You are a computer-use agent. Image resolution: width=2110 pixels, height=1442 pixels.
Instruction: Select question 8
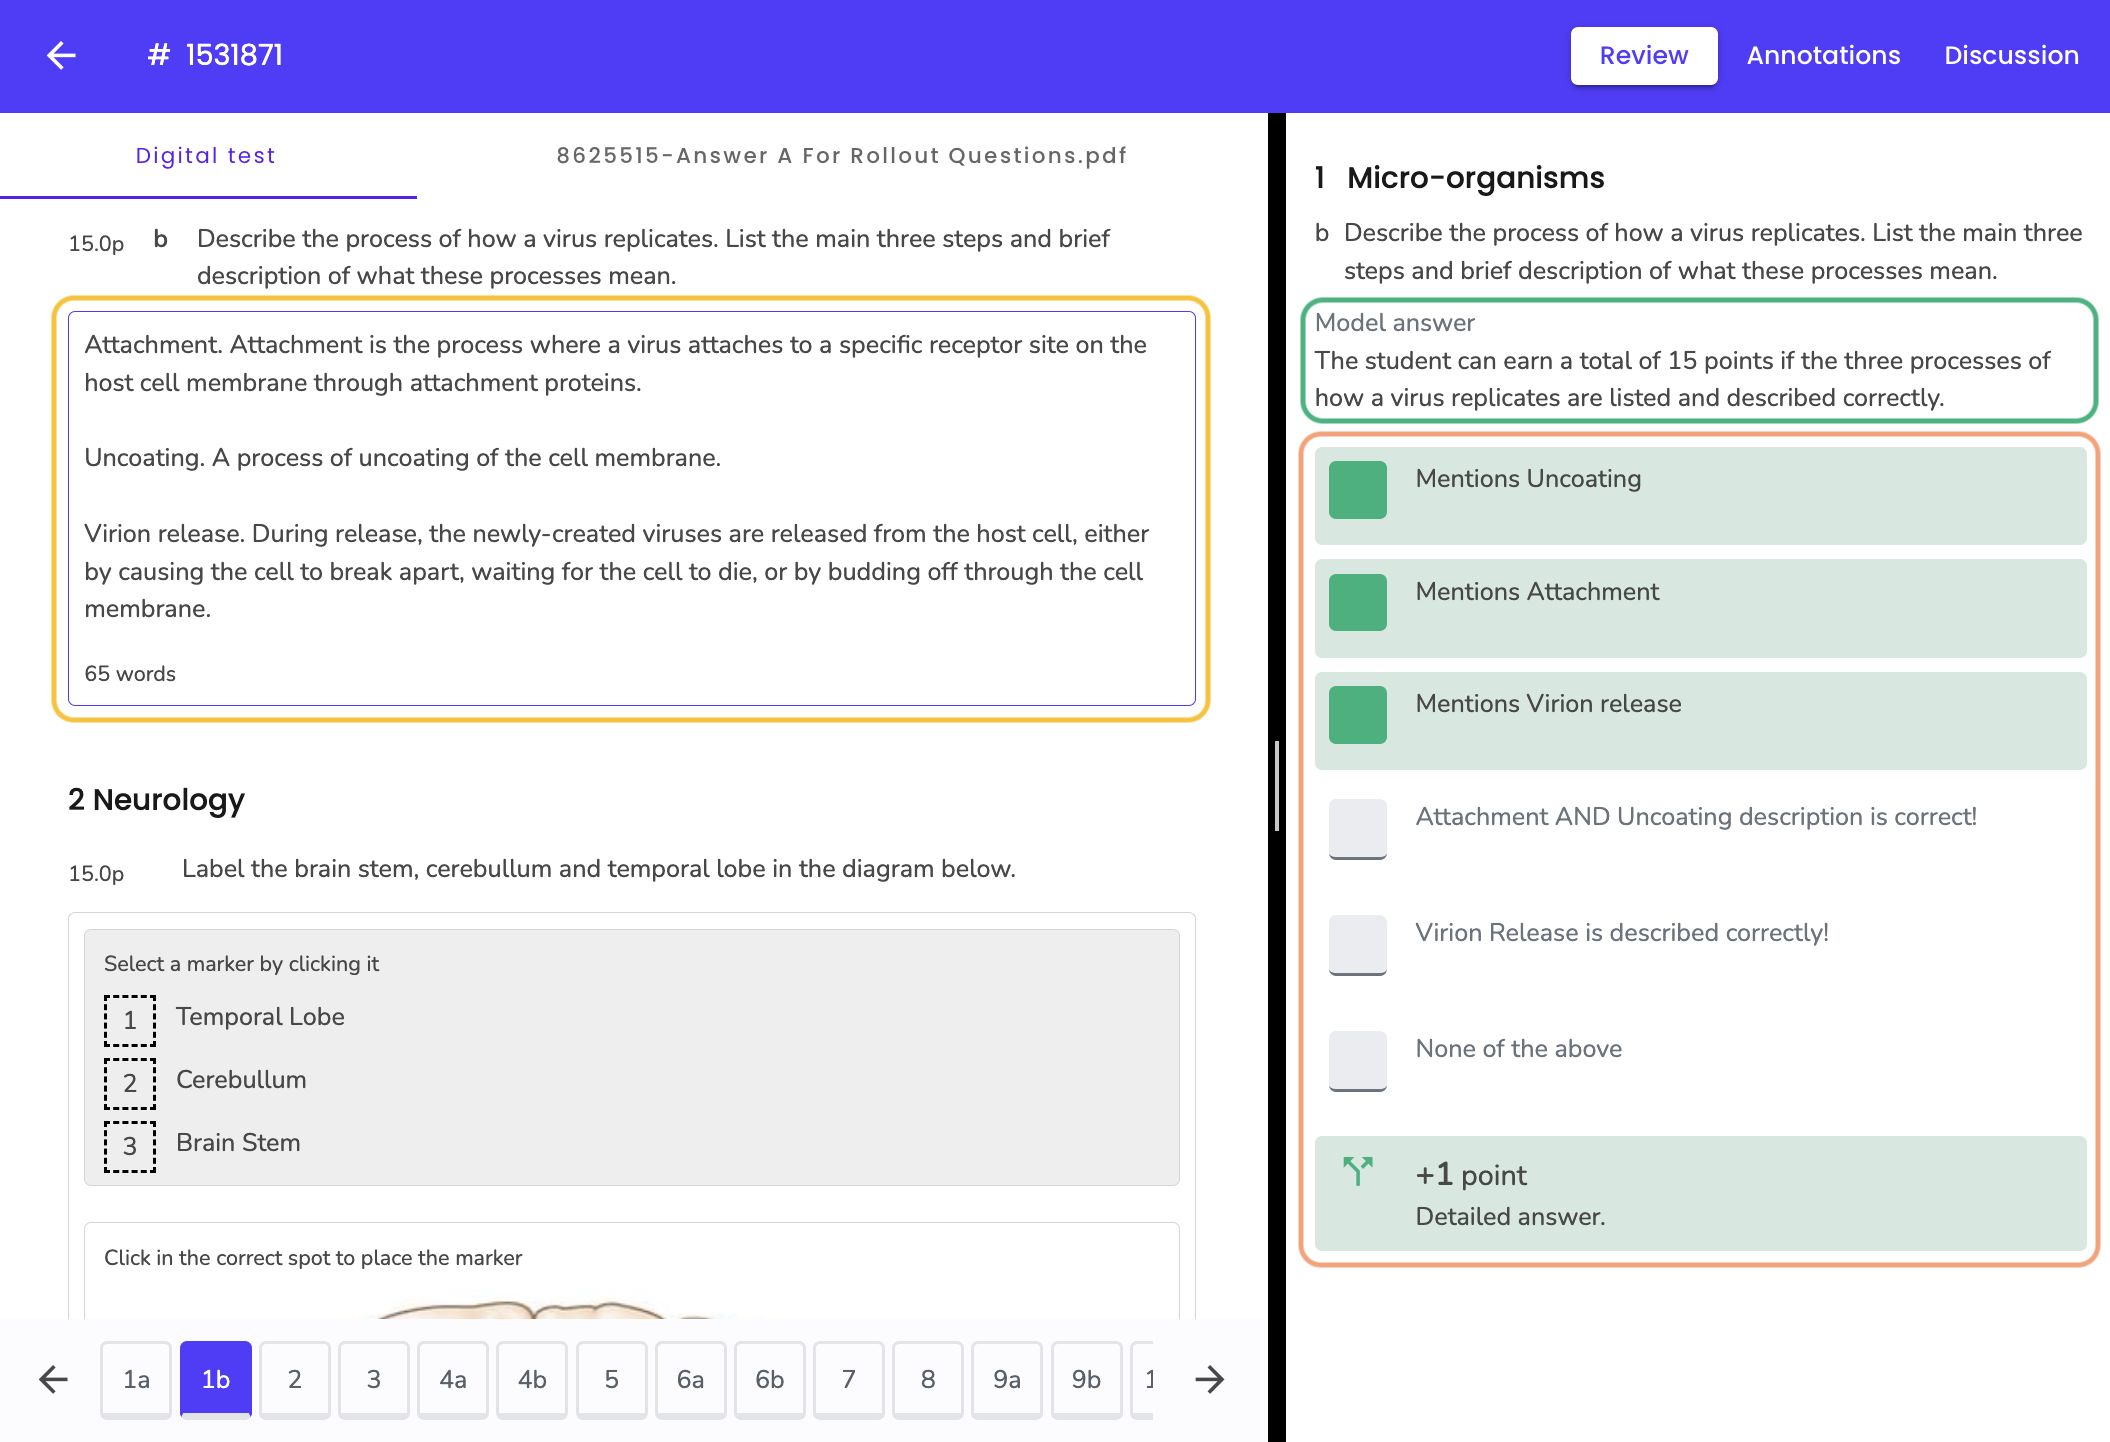pos(928,1380)
